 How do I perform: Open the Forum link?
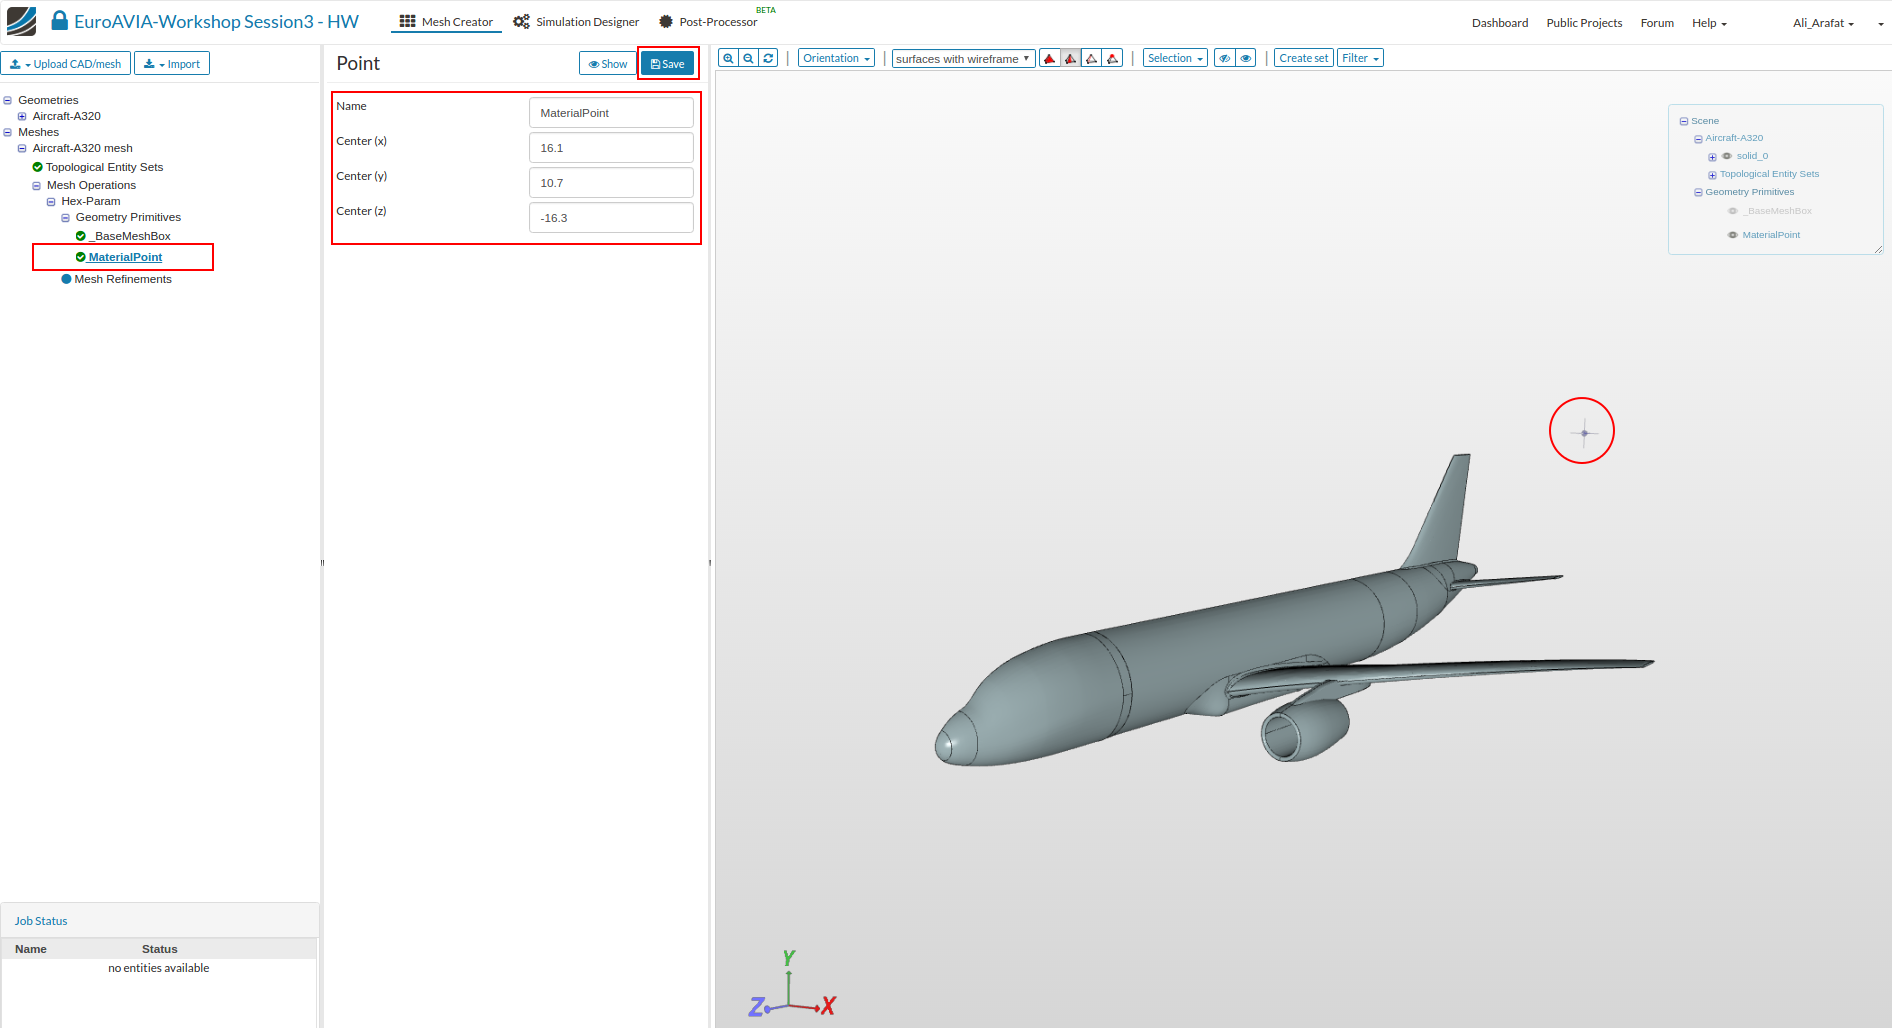1657,23
